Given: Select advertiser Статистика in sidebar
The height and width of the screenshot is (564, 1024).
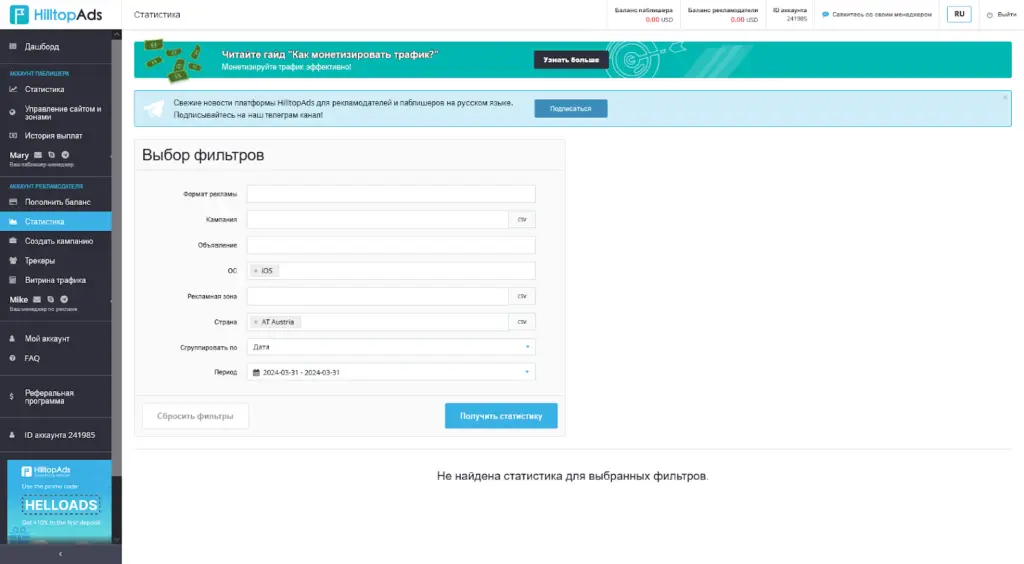Looking at the screenshot, I should click(56, 221).
